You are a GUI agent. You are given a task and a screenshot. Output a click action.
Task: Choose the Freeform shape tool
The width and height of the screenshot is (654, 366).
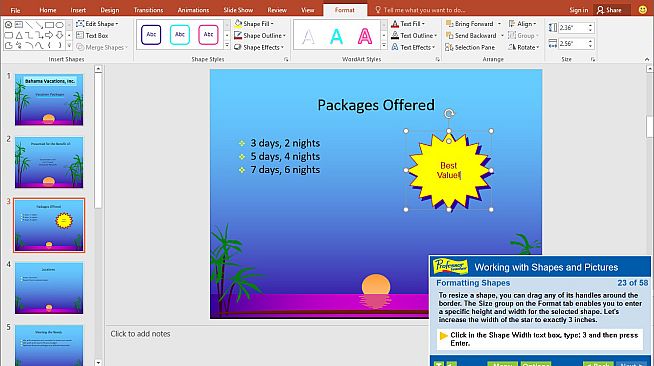(x=8, y=45)
